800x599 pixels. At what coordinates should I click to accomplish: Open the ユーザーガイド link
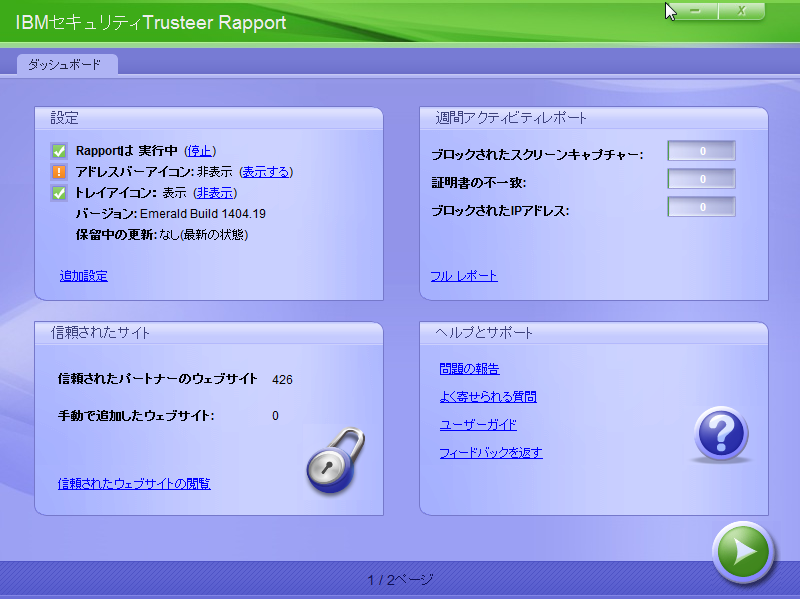click(478, 425)
